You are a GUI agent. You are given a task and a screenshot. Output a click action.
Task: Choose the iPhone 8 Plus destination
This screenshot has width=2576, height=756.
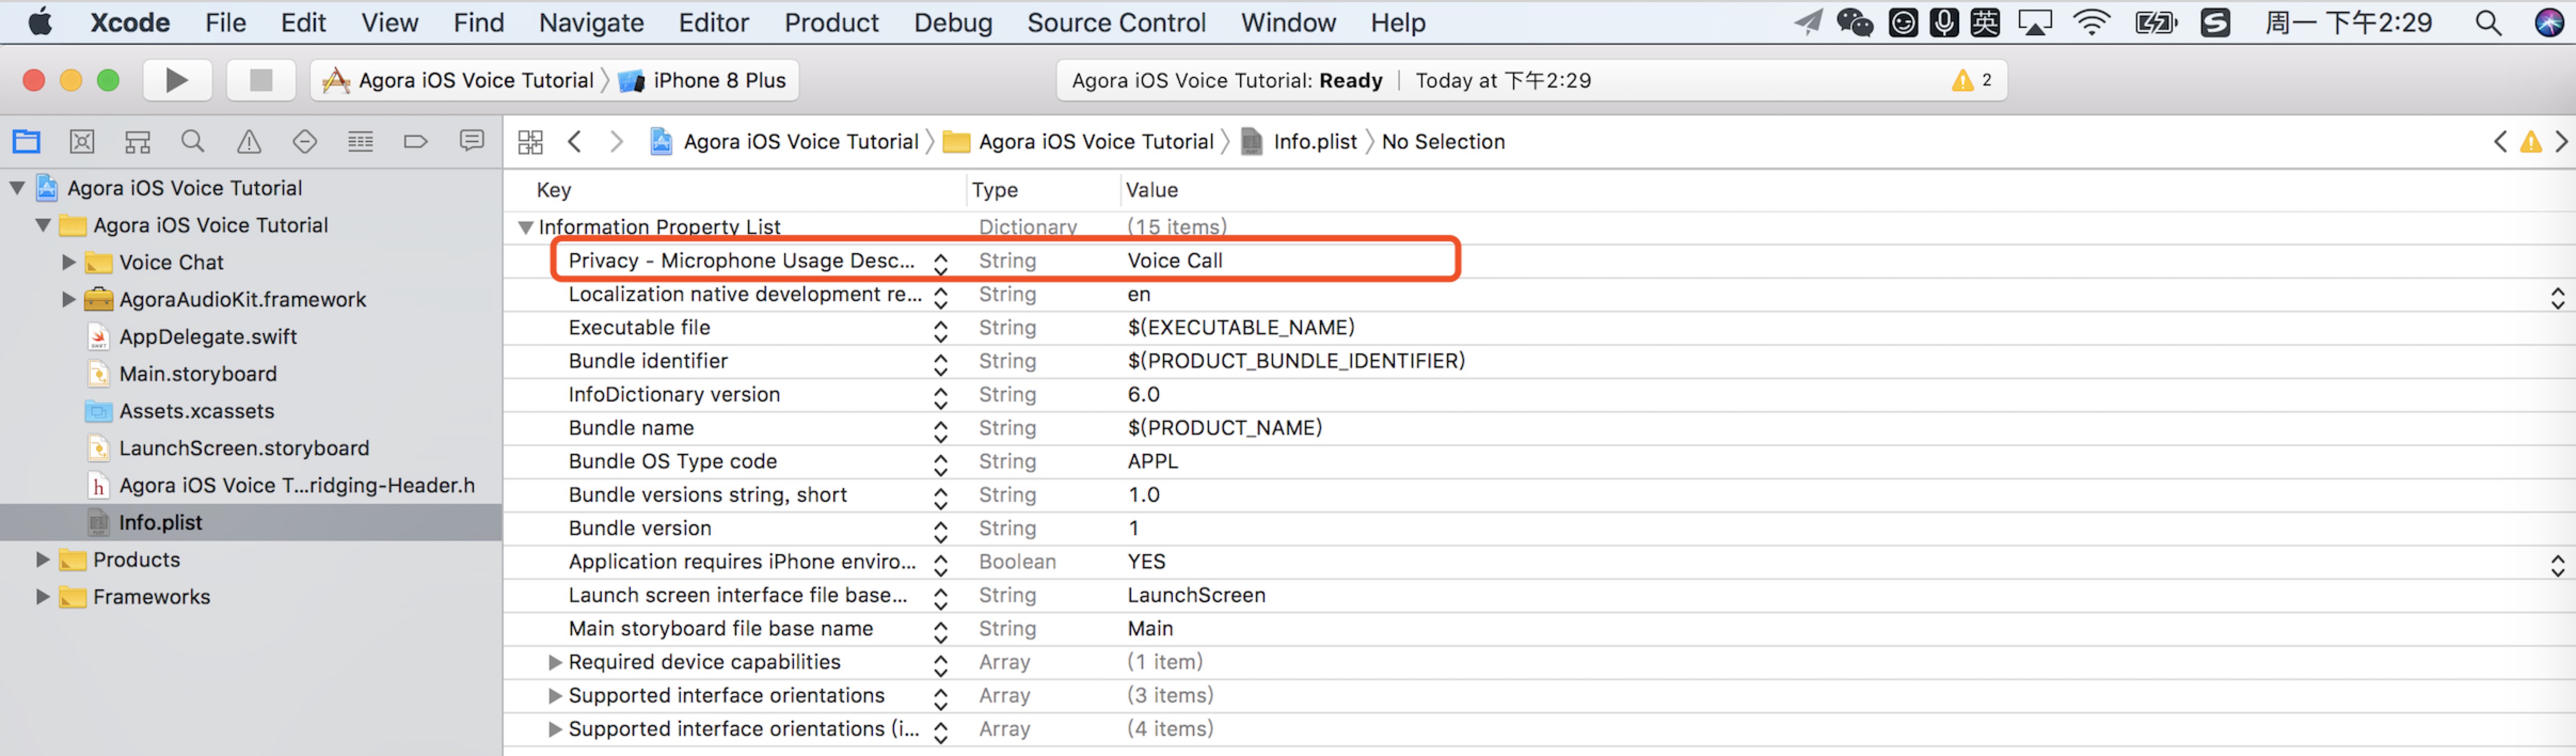[x=703, y=80]
